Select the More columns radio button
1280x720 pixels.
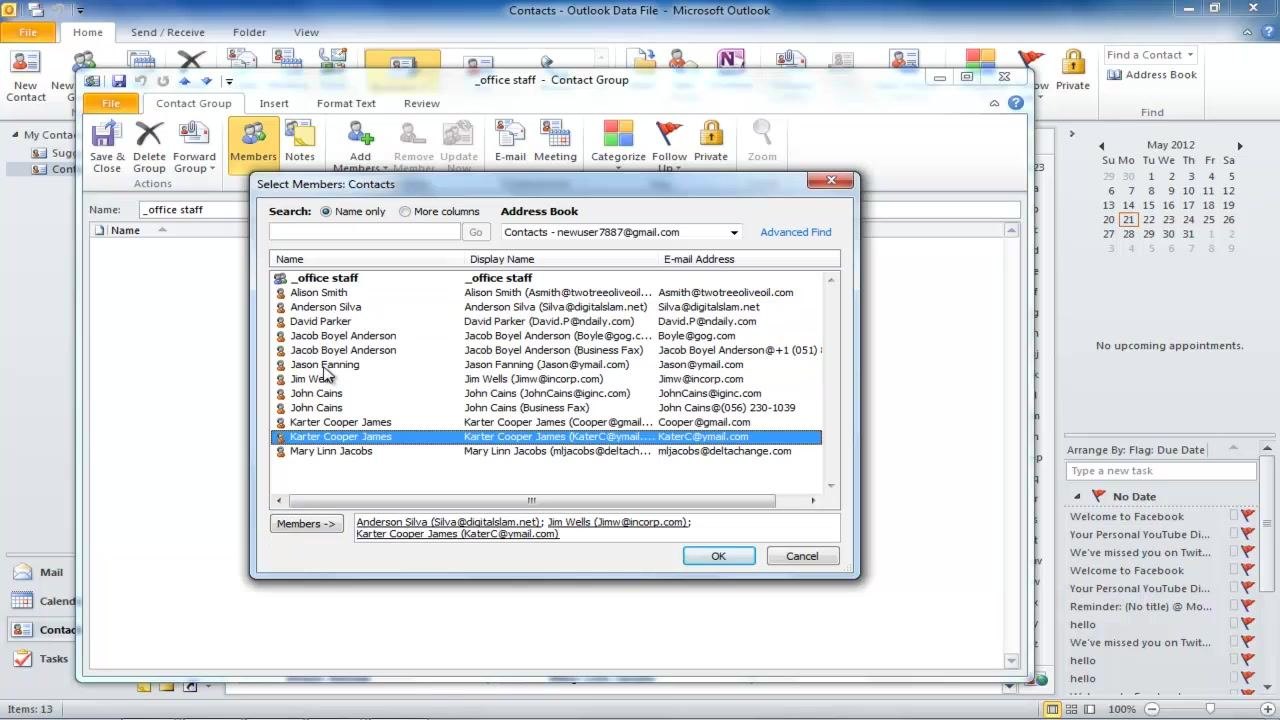[404, 212]
